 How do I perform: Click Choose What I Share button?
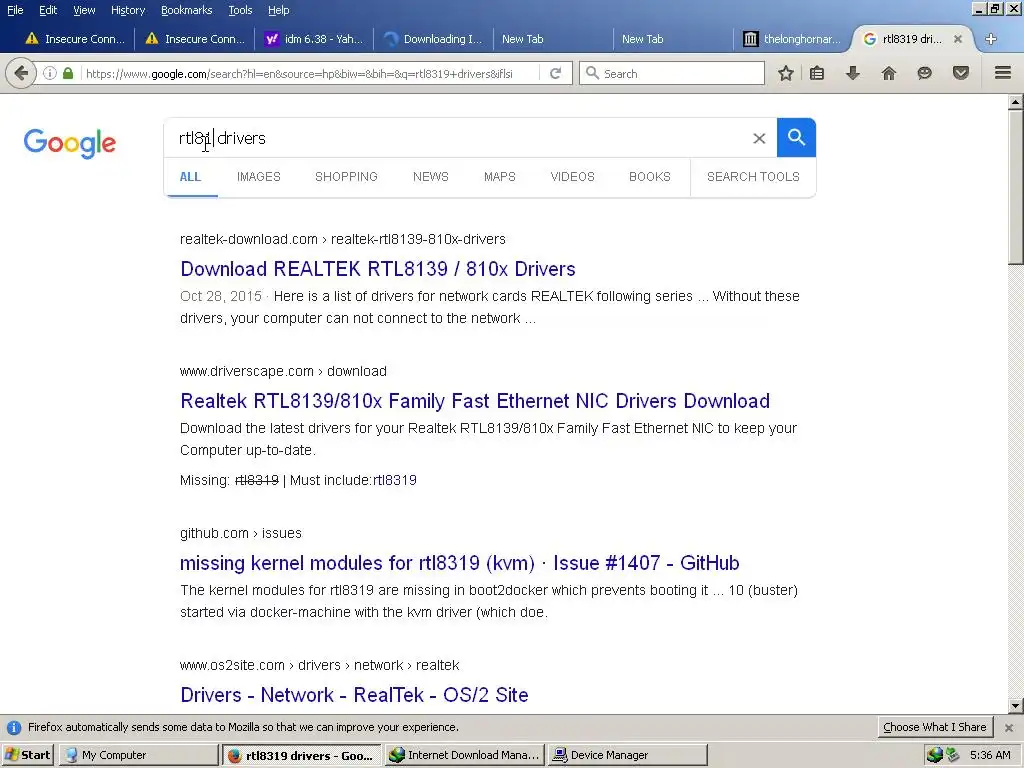point(935,728)
